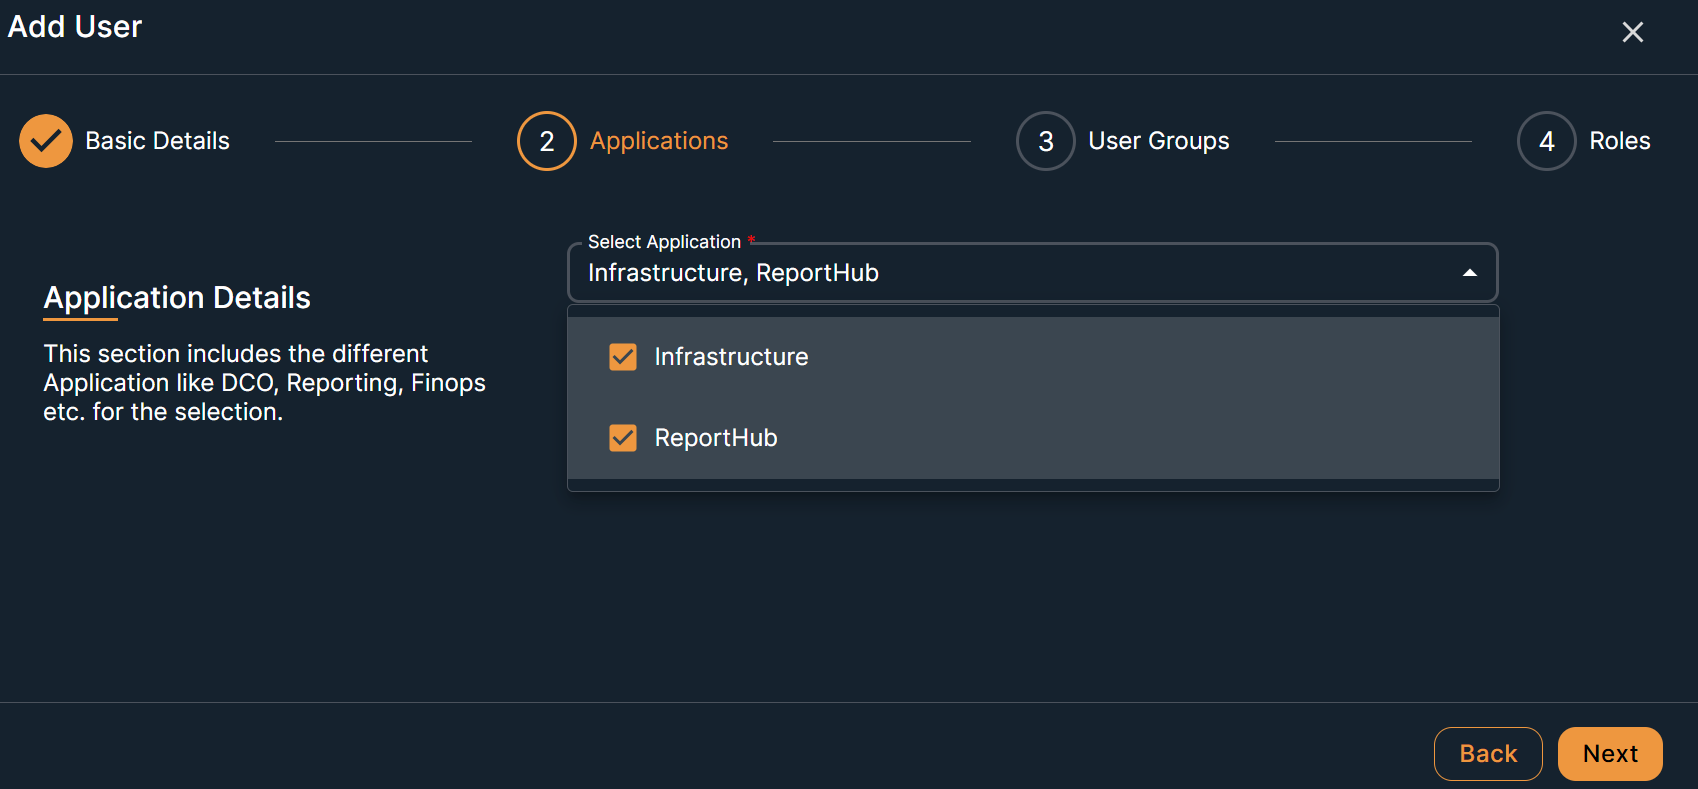
Task: Select the Infrastructure option text in list
Action: (731, 357)
